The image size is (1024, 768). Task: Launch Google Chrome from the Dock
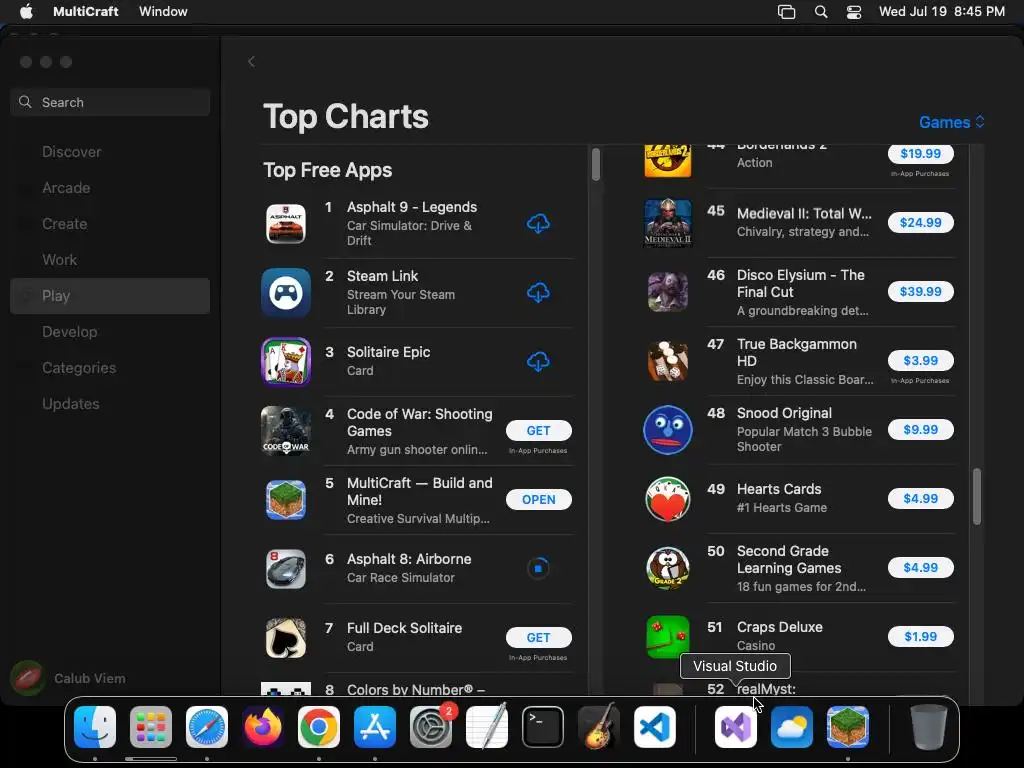click(x=319, y=727)
